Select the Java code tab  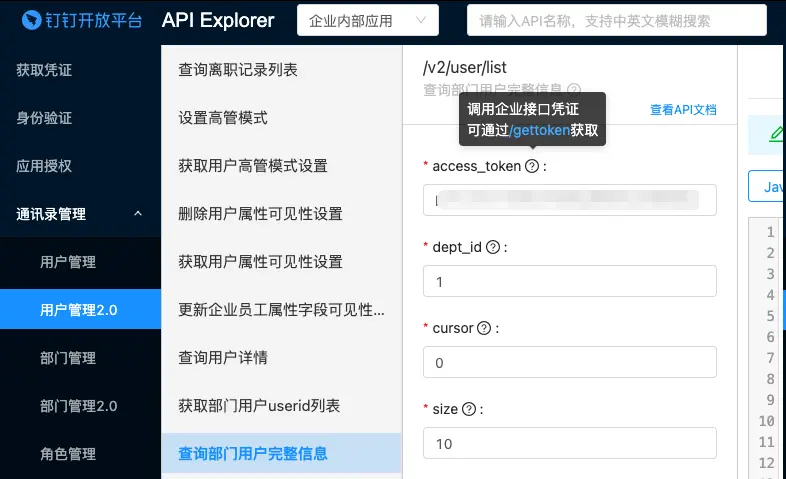pyautogui.click(x=767, y=187)
